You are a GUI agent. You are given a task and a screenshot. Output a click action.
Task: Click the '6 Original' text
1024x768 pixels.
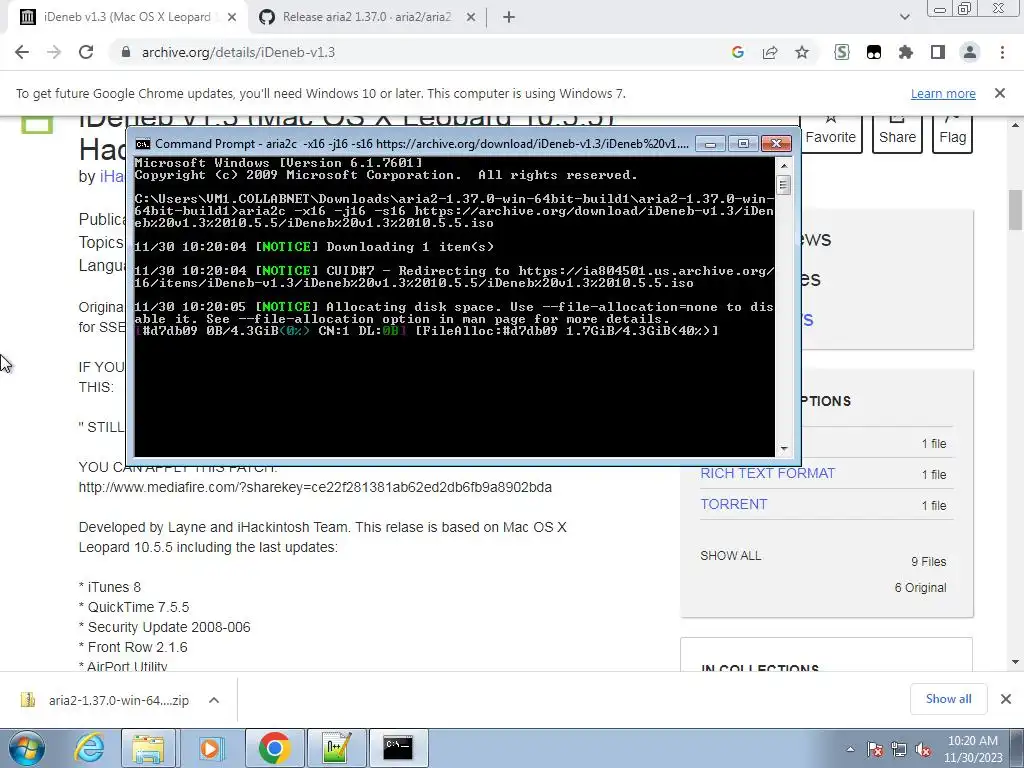(920, 588)
